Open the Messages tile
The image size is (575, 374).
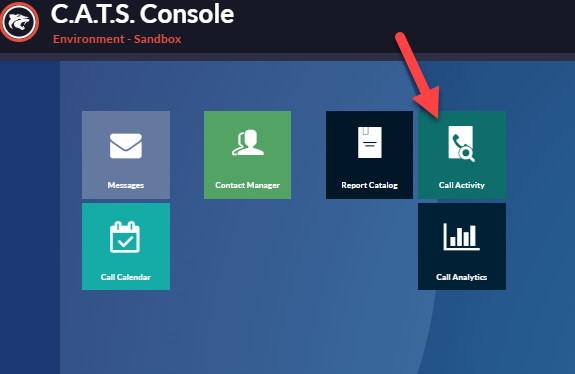126,155
